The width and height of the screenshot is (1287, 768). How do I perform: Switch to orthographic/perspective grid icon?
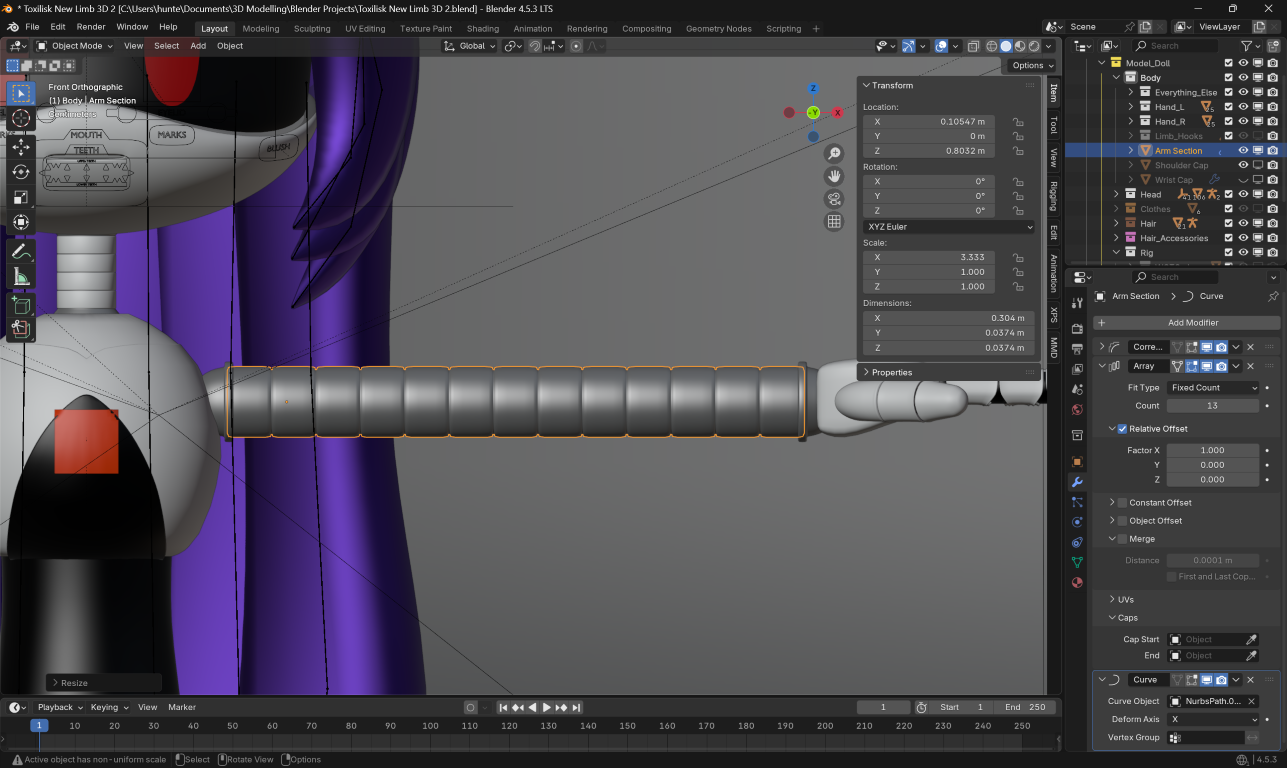coord(834,222)
